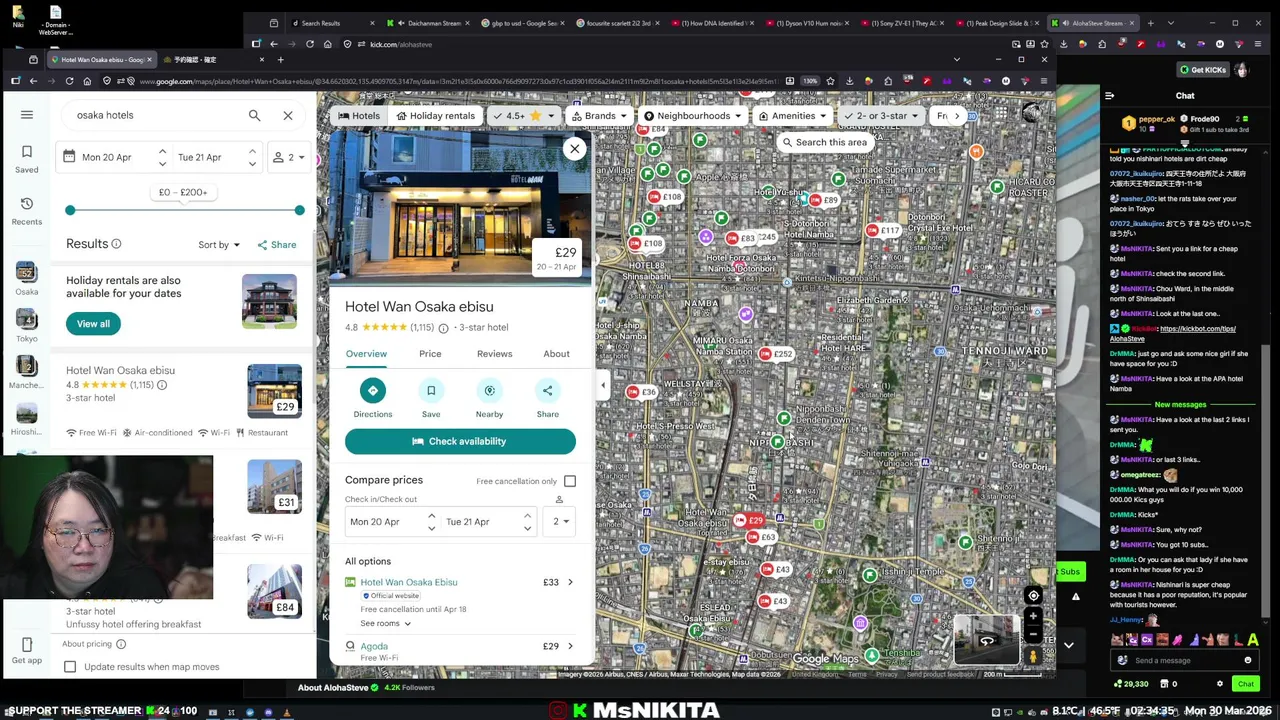Select the Hotels filter chip
1280x720 pixels.
tap(359, 116)
